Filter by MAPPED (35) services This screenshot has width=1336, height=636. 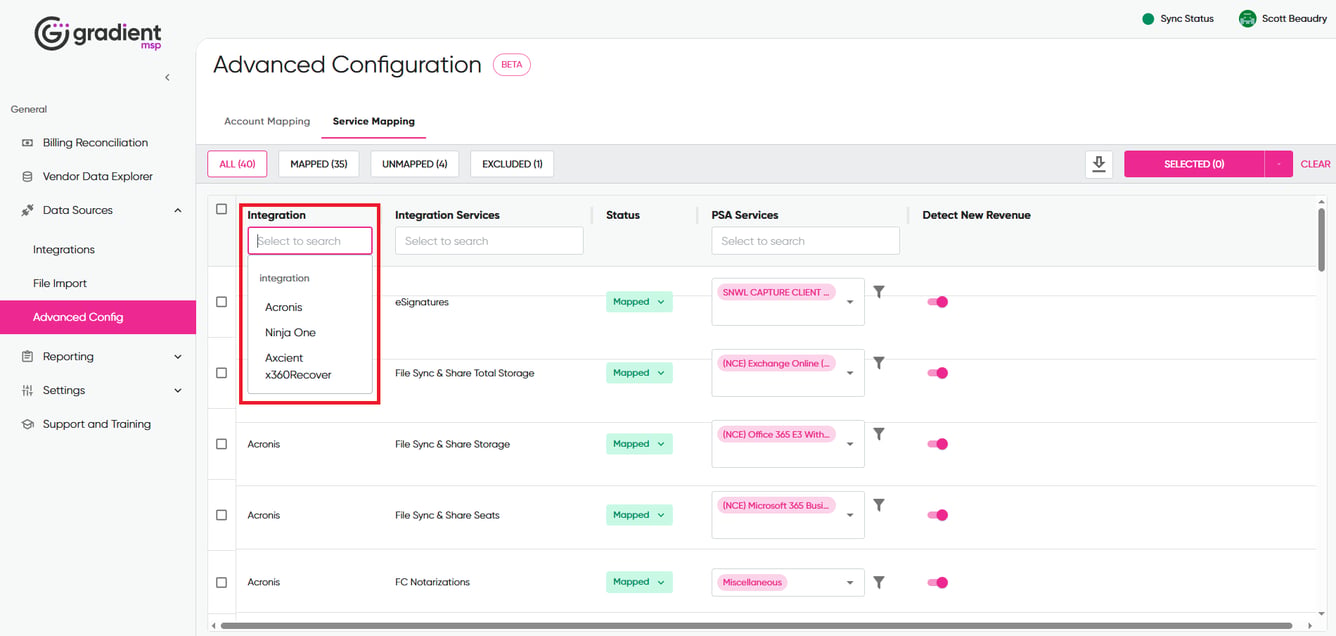pyautogui.click(x=319, y=164)
